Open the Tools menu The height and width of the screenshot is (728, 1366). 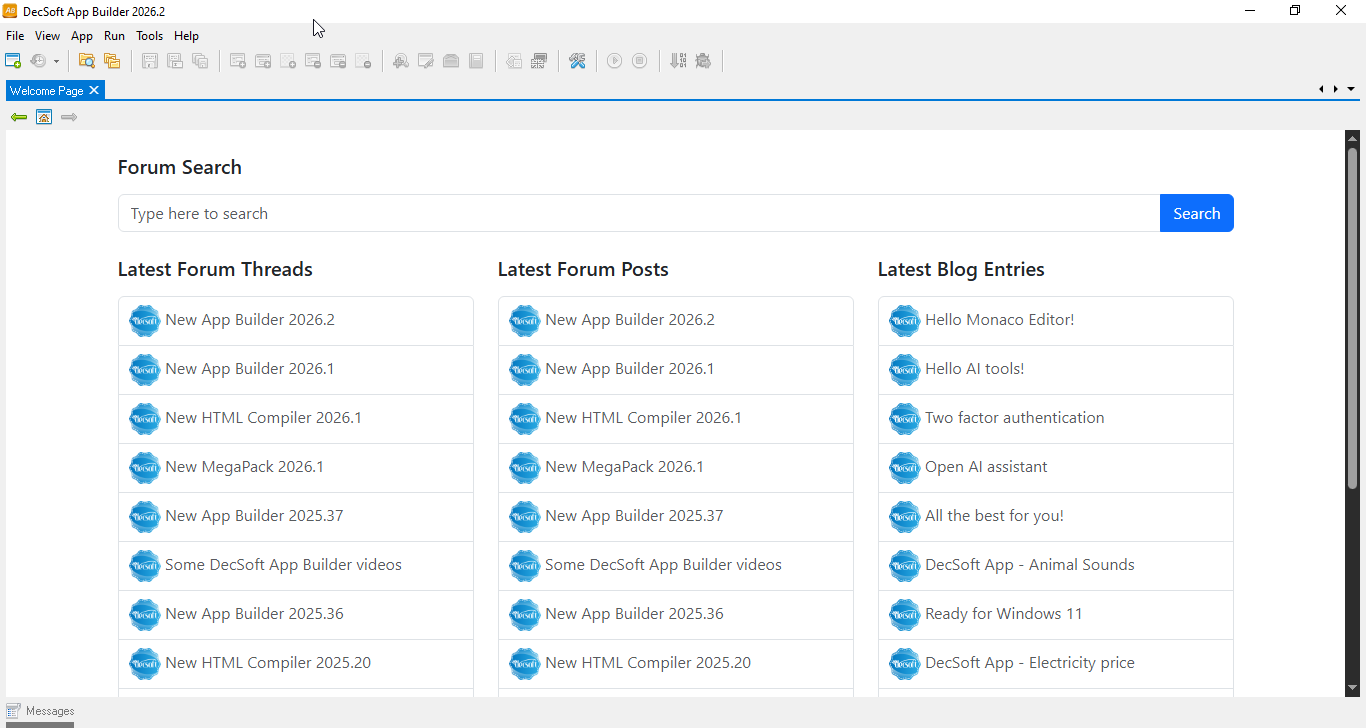point(149,36)
